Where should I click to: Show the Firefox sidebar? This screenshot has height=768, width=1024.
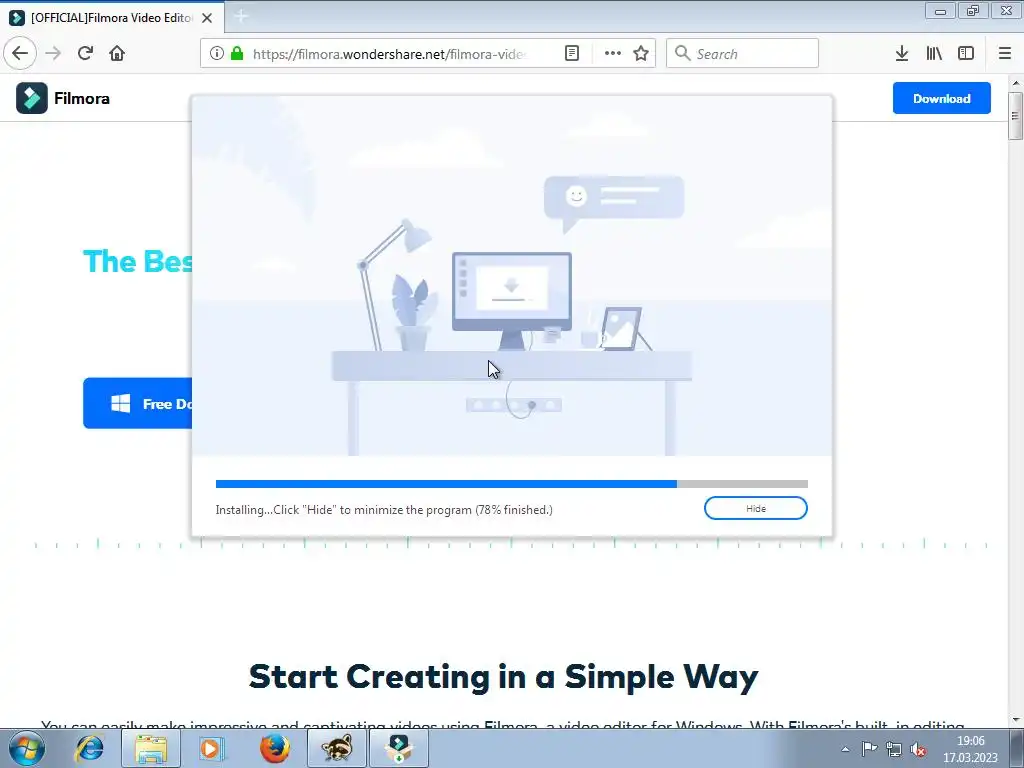[x=966, y=53]
